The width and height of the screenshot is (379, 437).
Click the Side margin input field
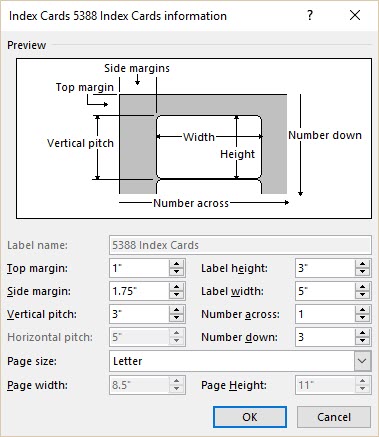139,291
